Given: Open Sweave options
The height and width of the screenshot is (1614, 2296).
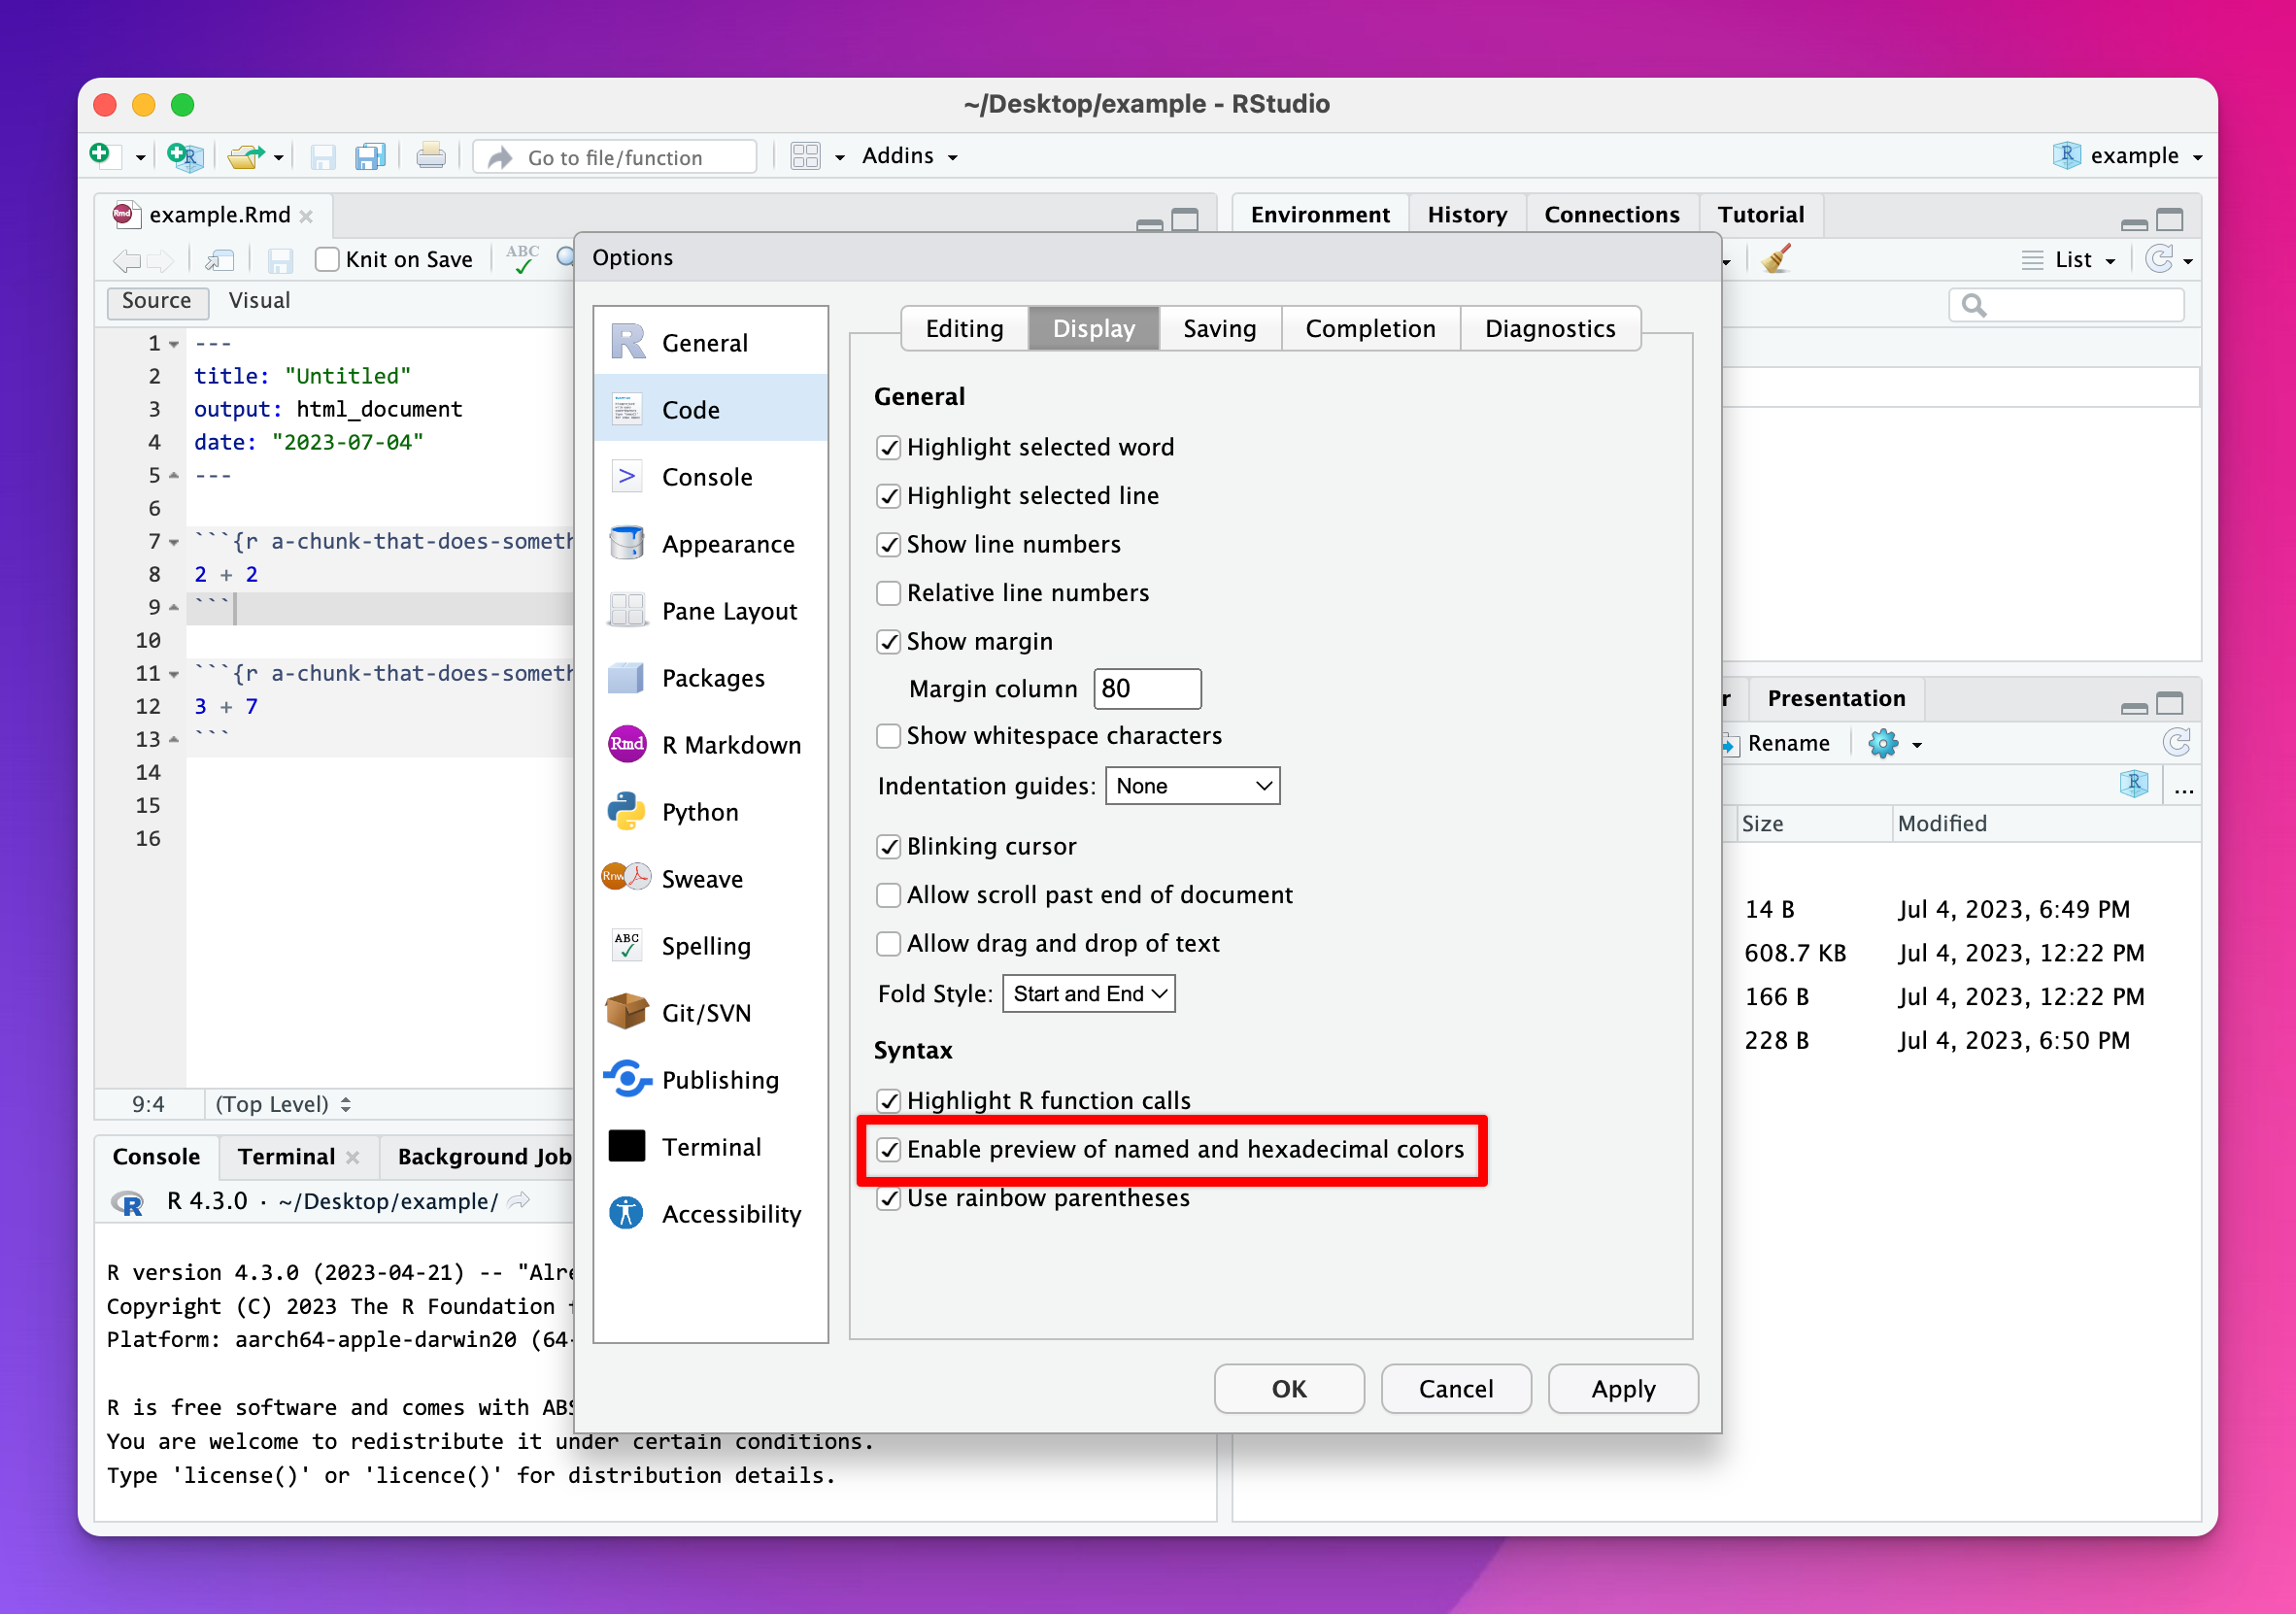Looking at the screenshot, I should click(x=710, y=879).
